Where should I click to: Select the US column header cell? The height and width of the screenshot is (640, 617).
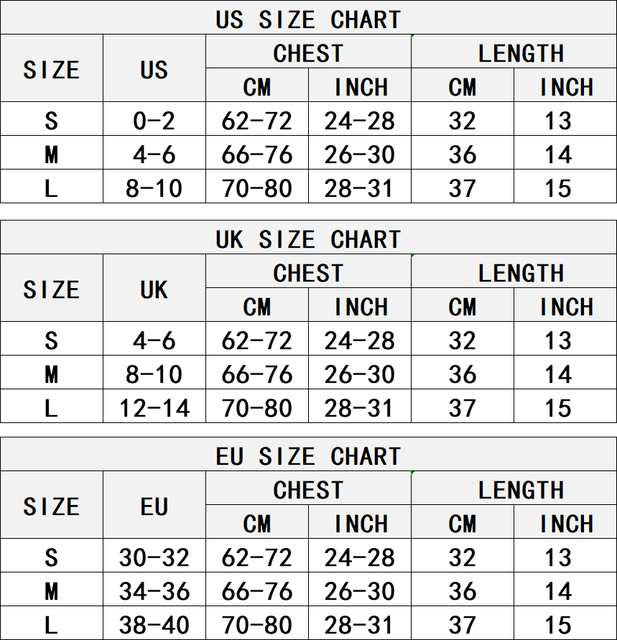pos(154,70)
